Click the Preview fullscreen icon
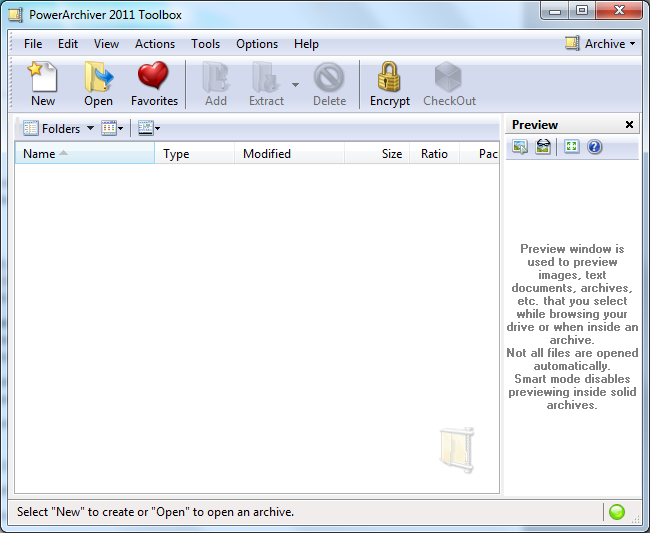This screenshot has width=650, height=533. [572, 146]
